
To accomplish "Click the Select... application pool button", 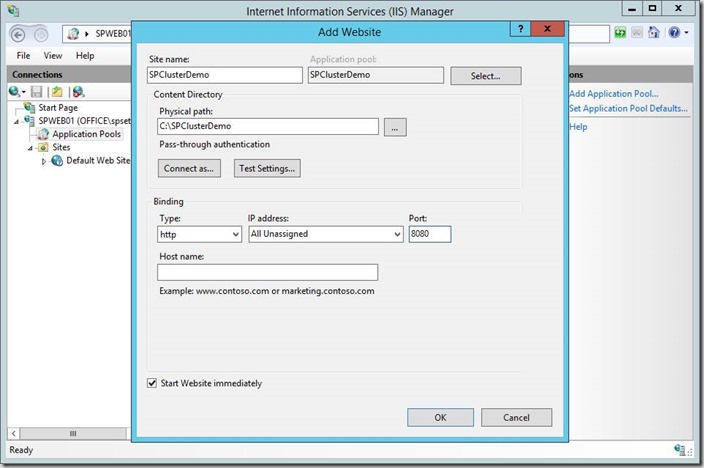I will tap(486, 75).
